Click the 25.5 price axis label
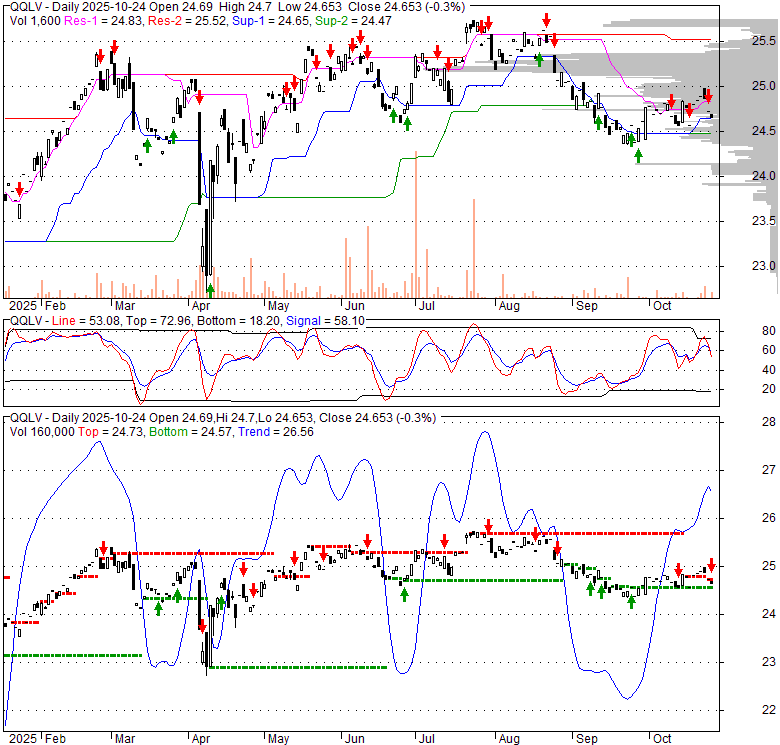This screenshot has height=745, width=780. (763, 41)
